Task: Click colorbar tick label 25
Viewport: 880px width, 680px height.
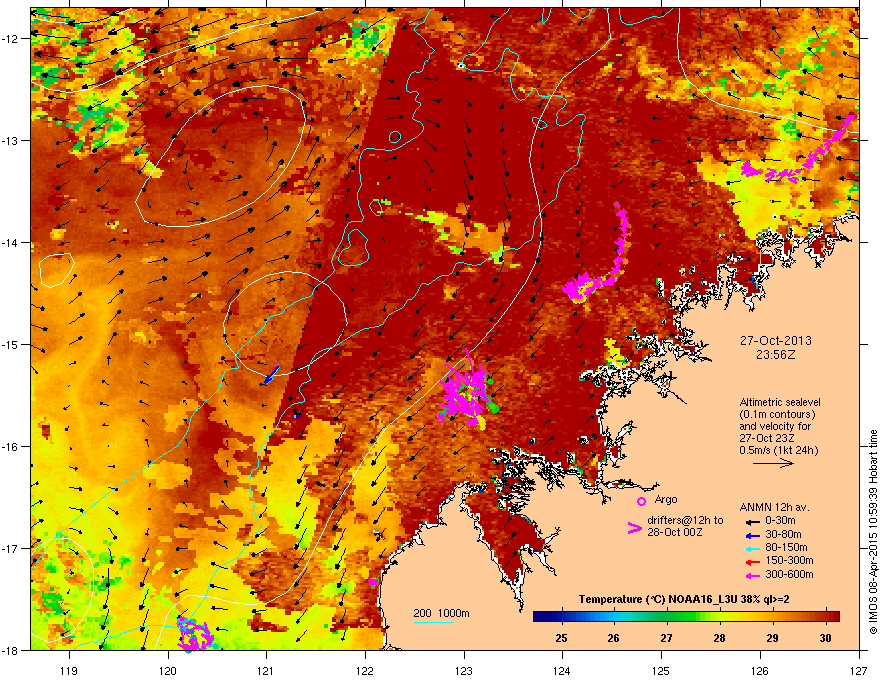Action: pyautogui.click(x=561, y=638)
